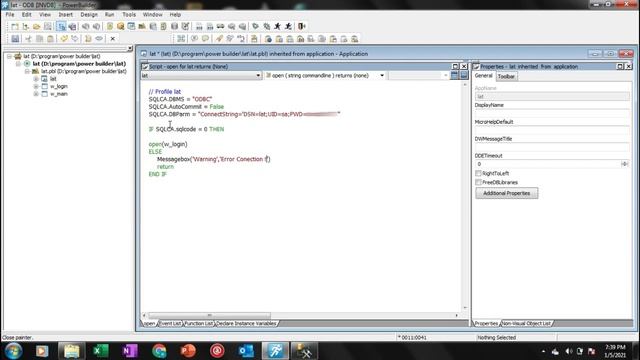Screen dimensions: 640x360
Task: Select w_main in the system tree
Action: (59, 93)
